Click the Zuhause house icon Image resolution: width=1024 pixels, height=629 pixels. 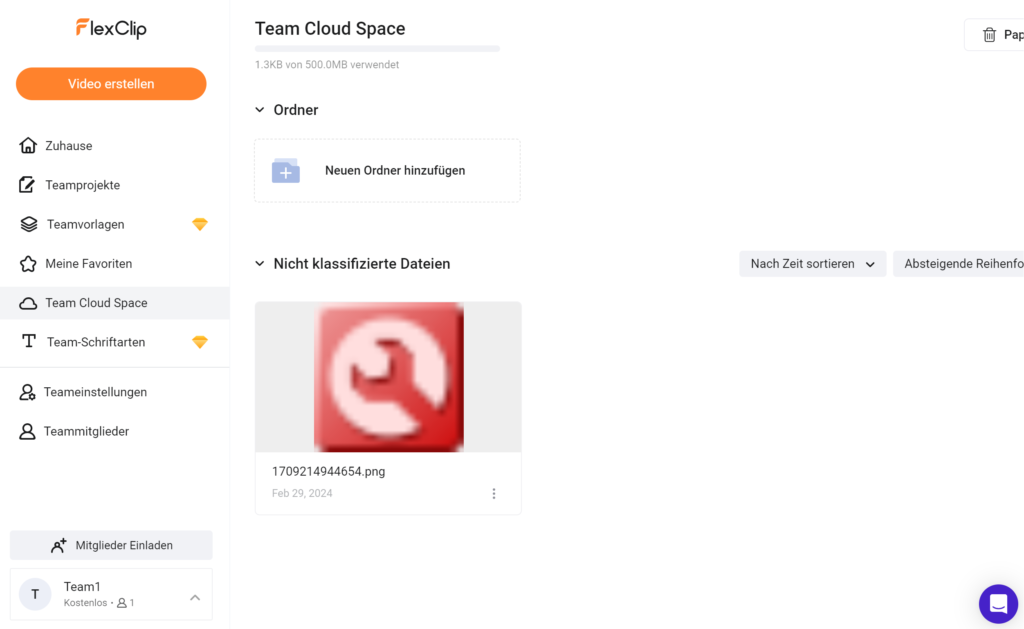coord(28,145)
